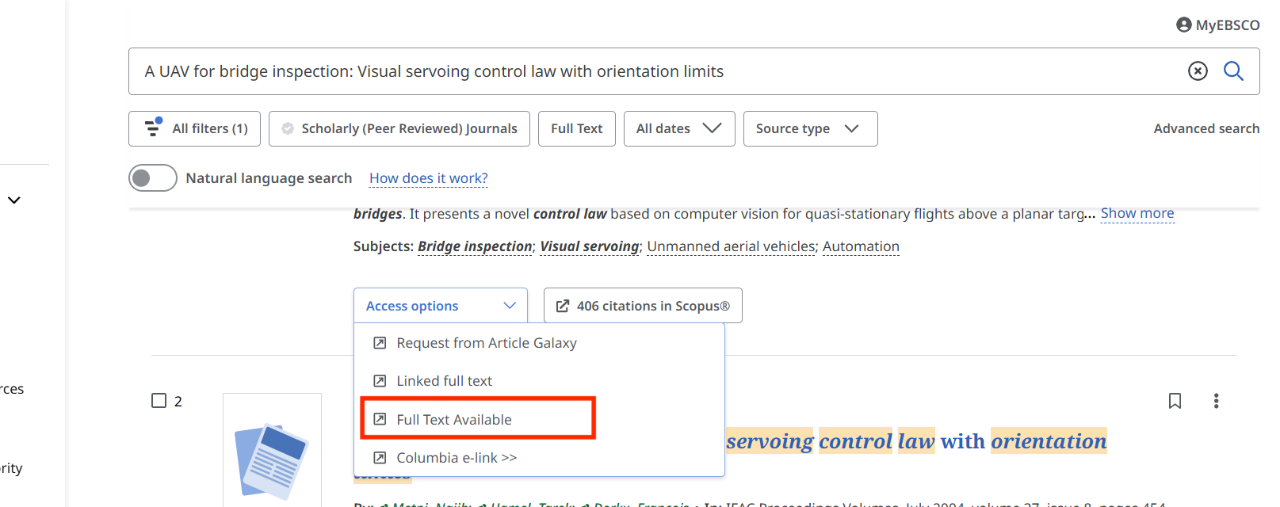The image size is (1280, 507).
Task: Select Request from Article Galaxy option
Action: point(486,343)
